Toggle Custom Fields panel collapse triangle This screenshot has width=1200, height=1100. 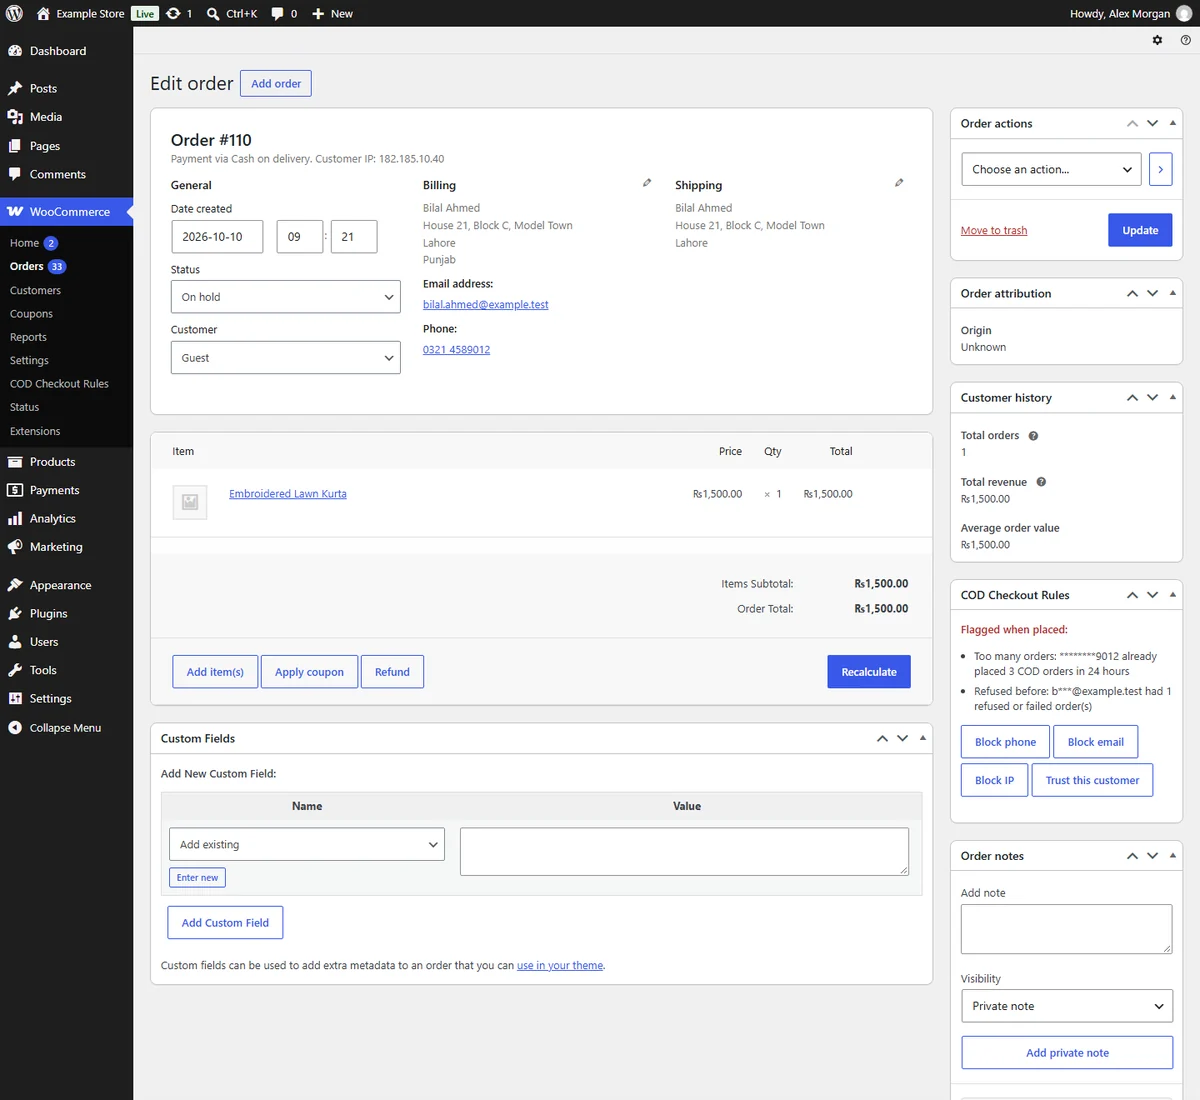(x=923, y=738)
